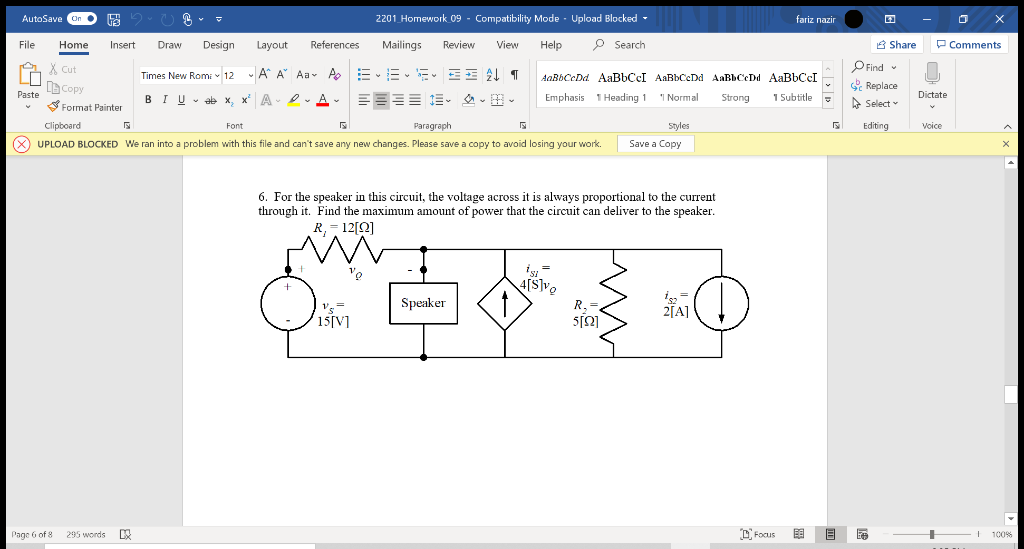Open the File menu

point(27,44)
